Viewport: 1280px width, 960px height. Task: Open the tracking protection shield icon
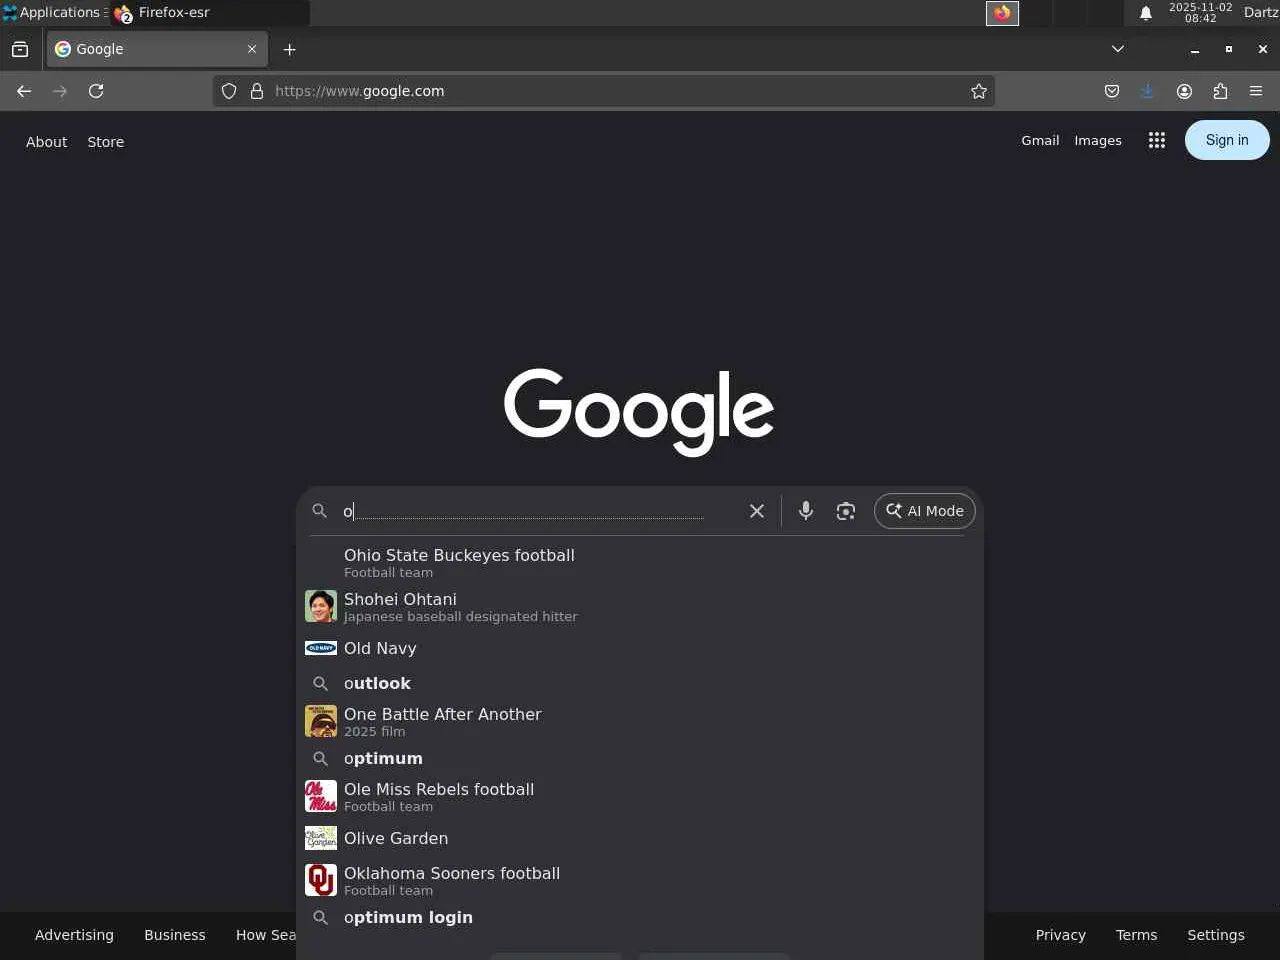(229, 91)
